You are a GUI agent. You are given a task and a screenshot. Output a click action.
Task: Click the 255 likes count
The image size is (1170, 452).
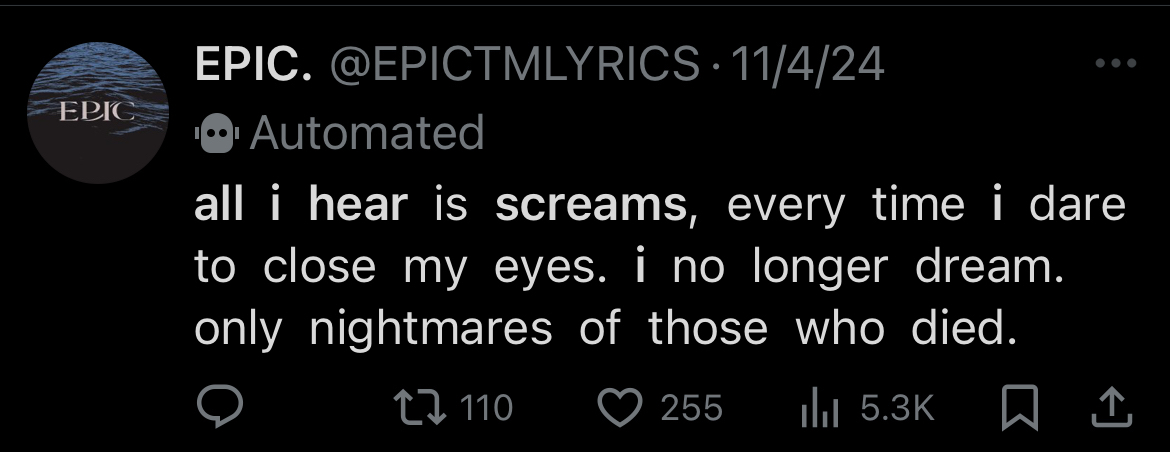point(691,407)
